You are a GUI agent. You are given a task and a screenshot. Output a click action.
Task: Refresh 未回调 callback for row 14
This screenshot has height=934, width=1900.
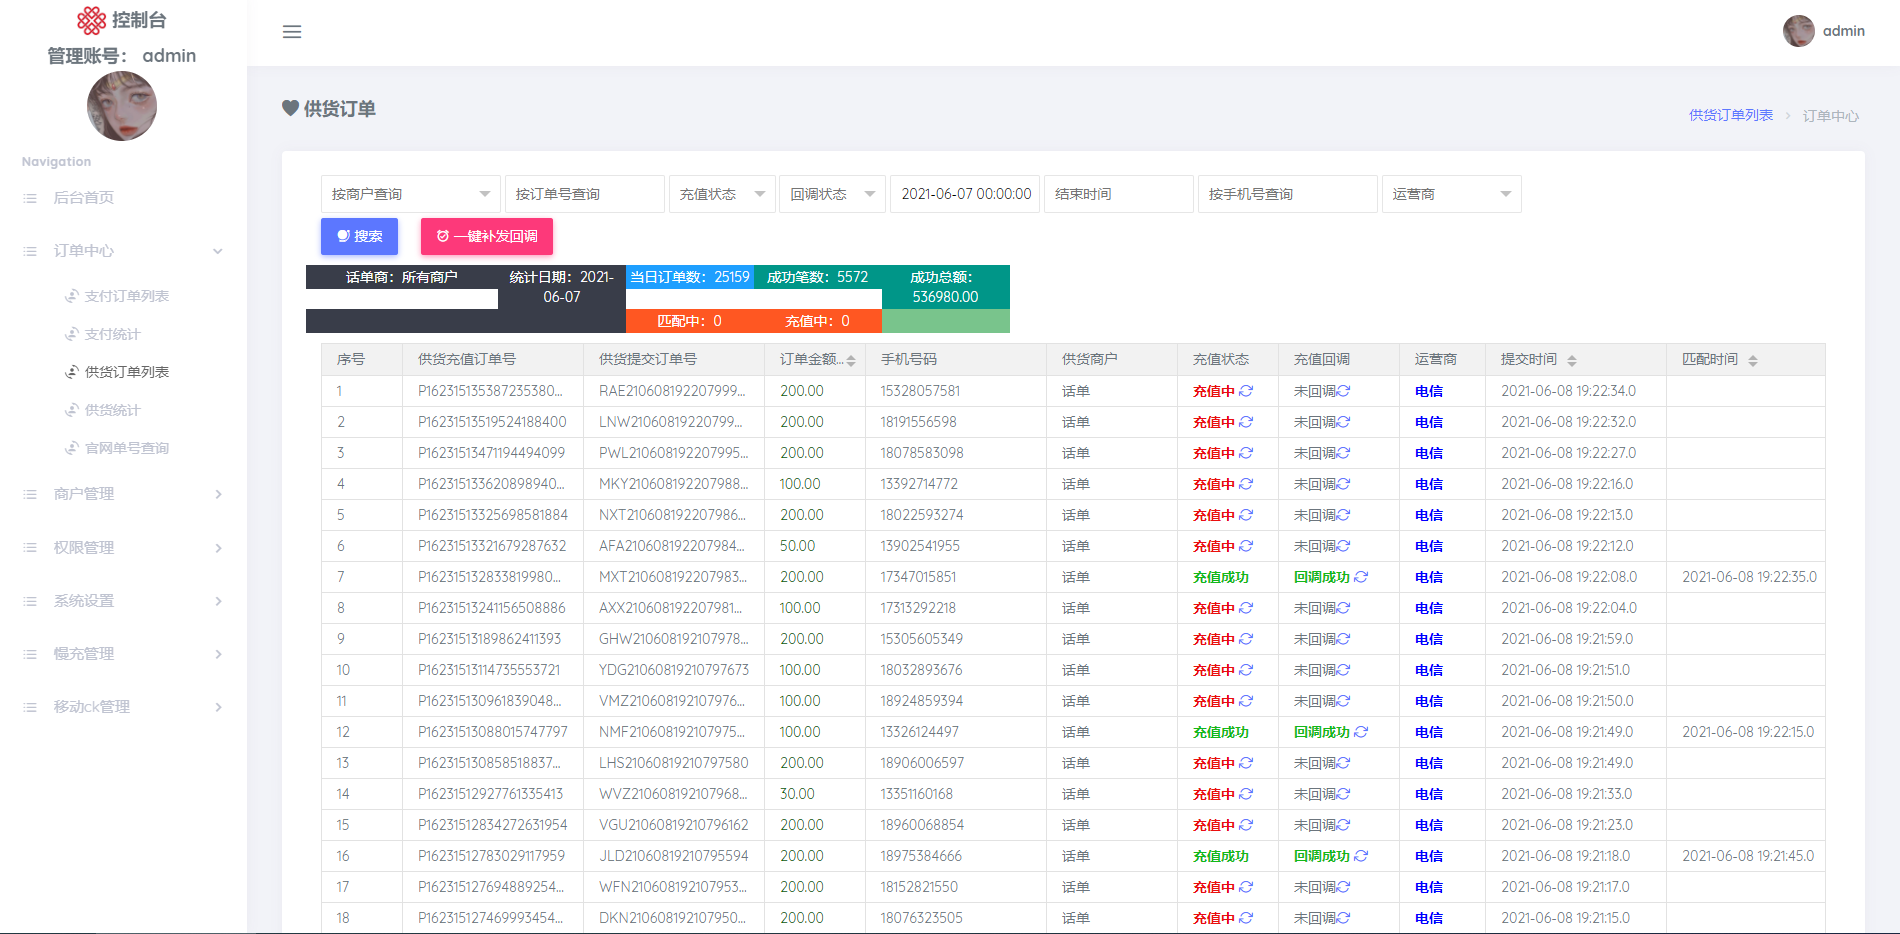(x=1344, y=794)
